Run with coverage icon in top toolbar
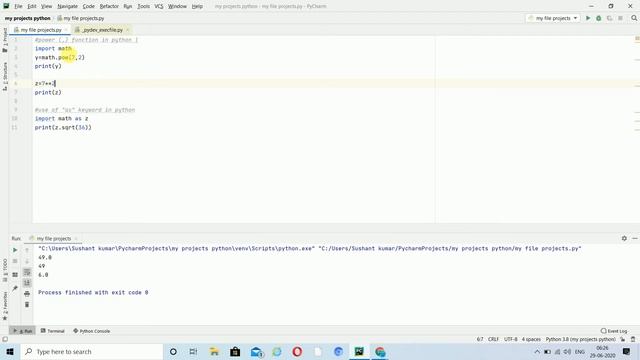 tap(609, 18)
